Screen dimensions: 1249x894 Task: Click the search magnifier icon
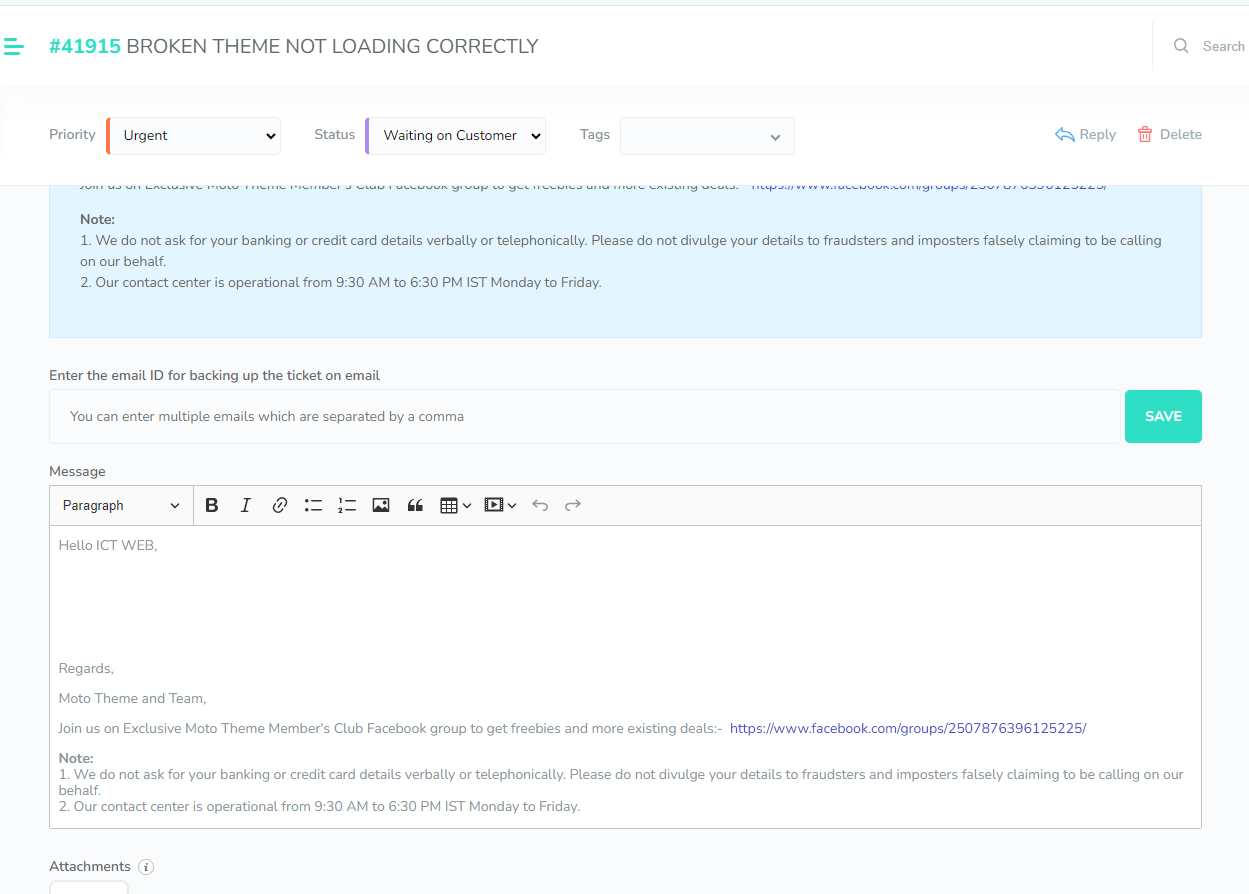click(x=1181, y=46)
